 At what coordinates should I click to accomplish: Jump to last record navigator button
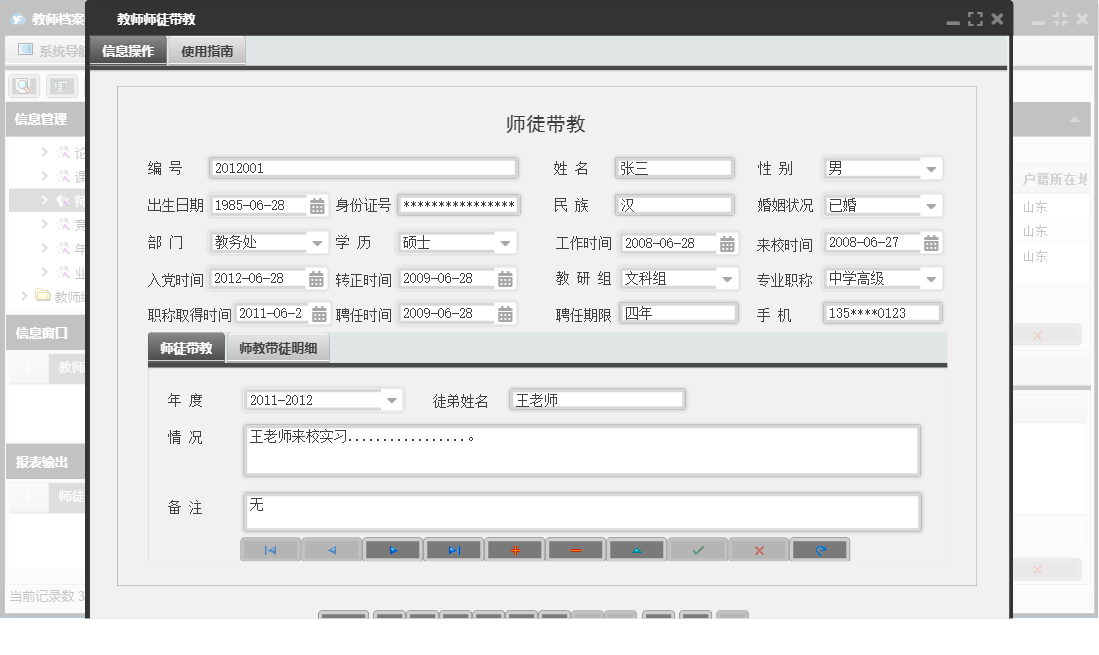click(454, 550)
